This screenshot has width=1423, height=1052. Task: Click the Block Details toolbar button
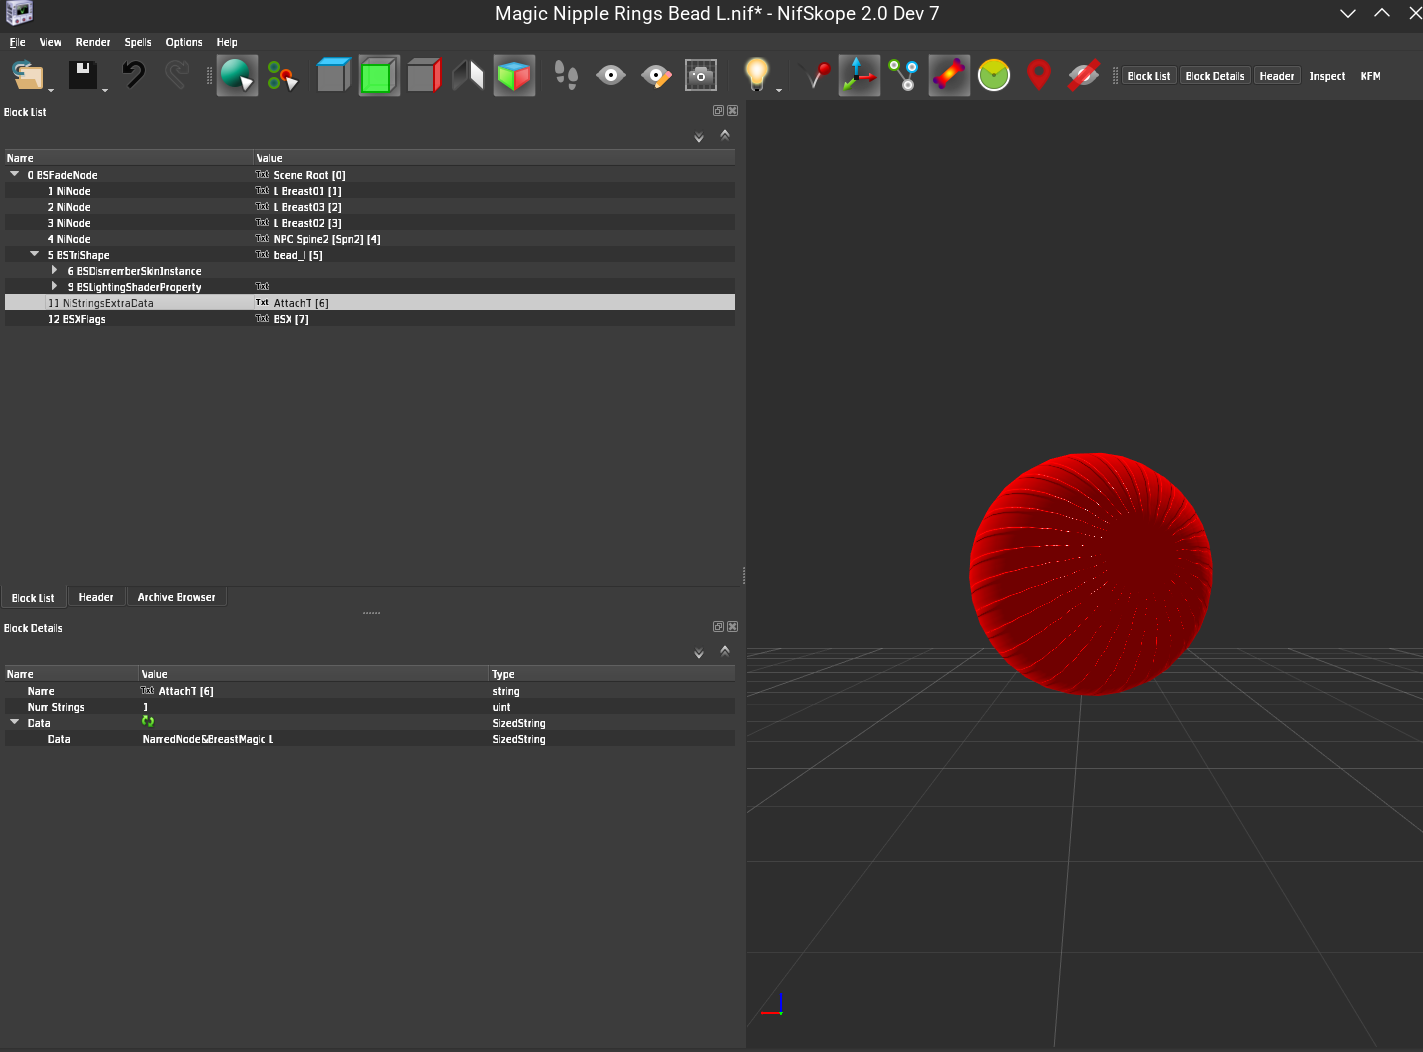[x=1215, y=76]
